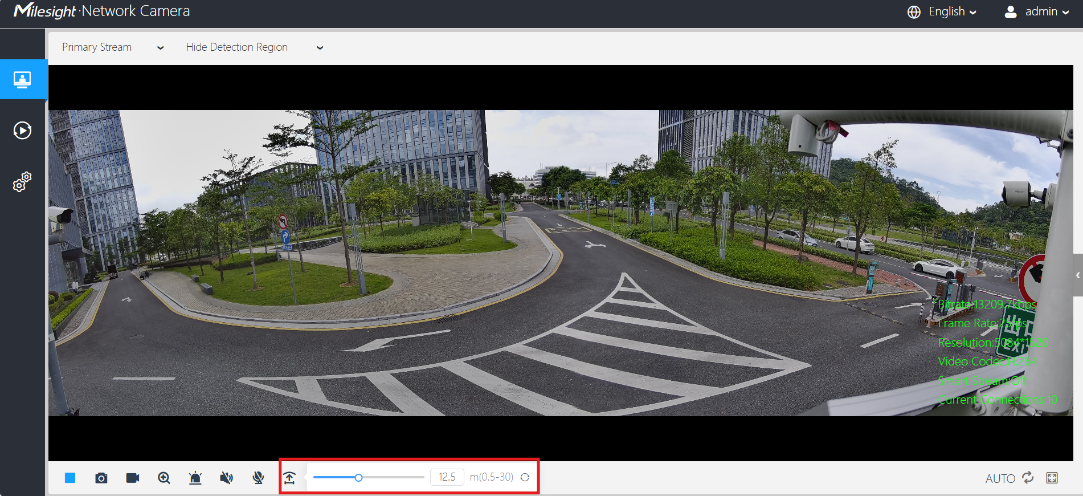Stop the live video stream
Screen dimensions: 1083x496
(70, 478)
